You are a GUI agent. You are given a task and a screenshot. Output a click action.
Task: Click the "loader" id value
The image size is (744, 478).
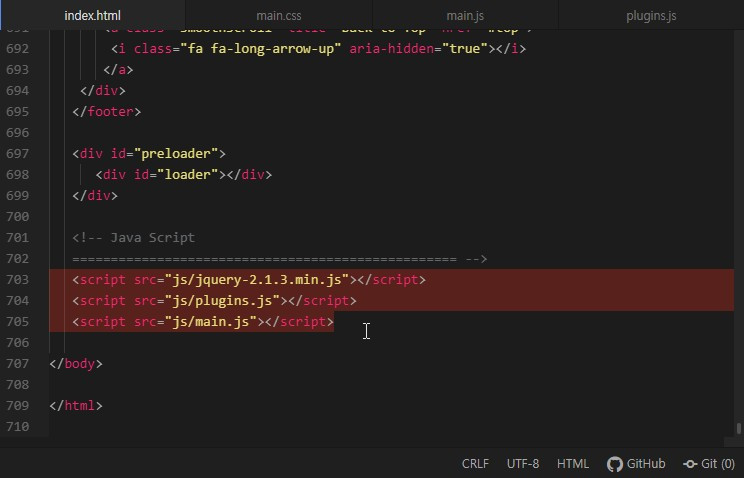coord(187,174)
